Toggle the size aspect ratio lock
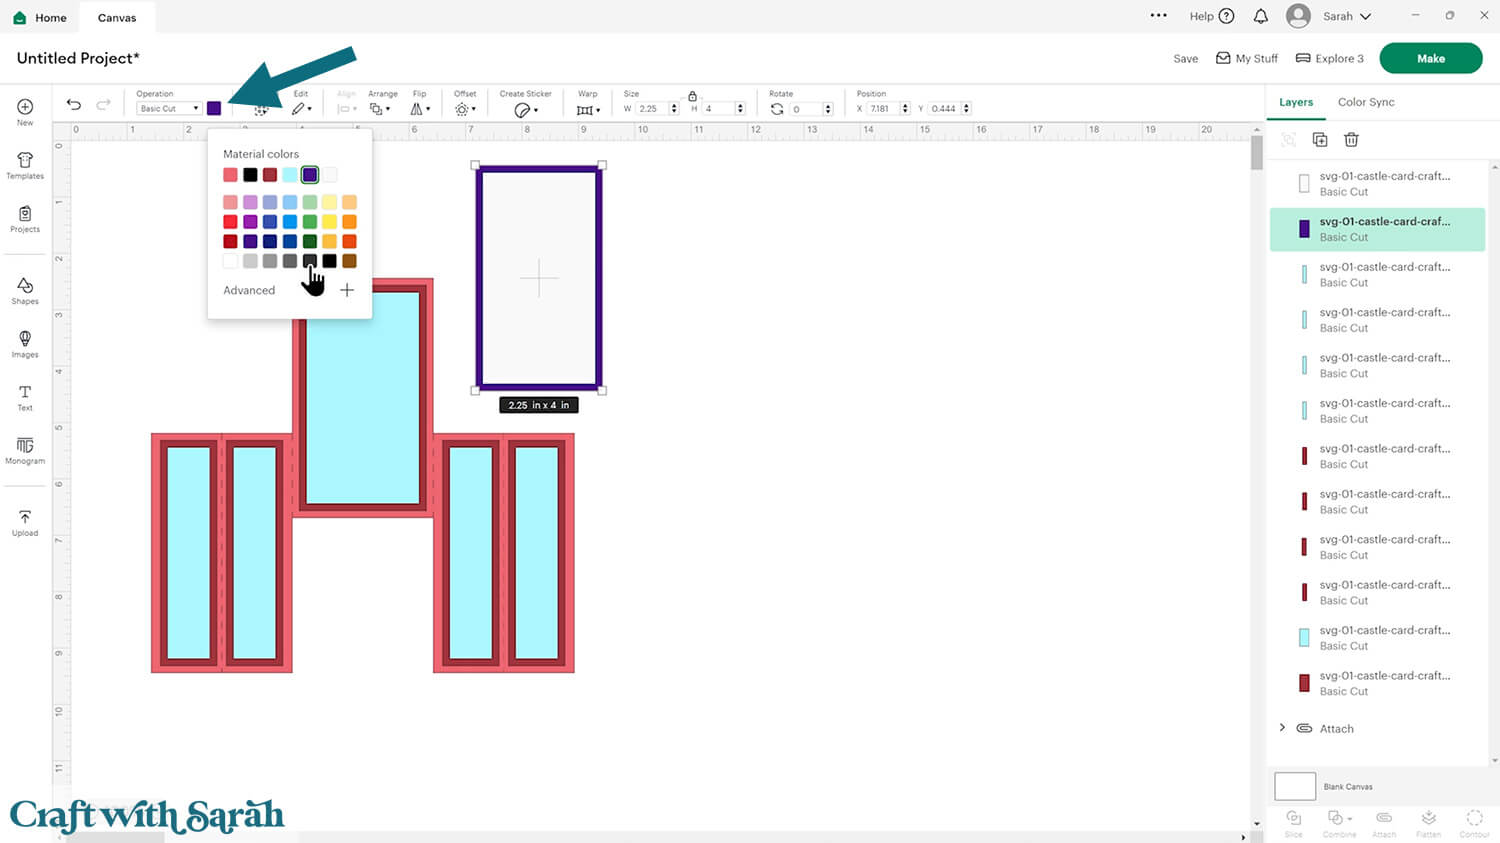1500x843 pixels. click(692, 96)
